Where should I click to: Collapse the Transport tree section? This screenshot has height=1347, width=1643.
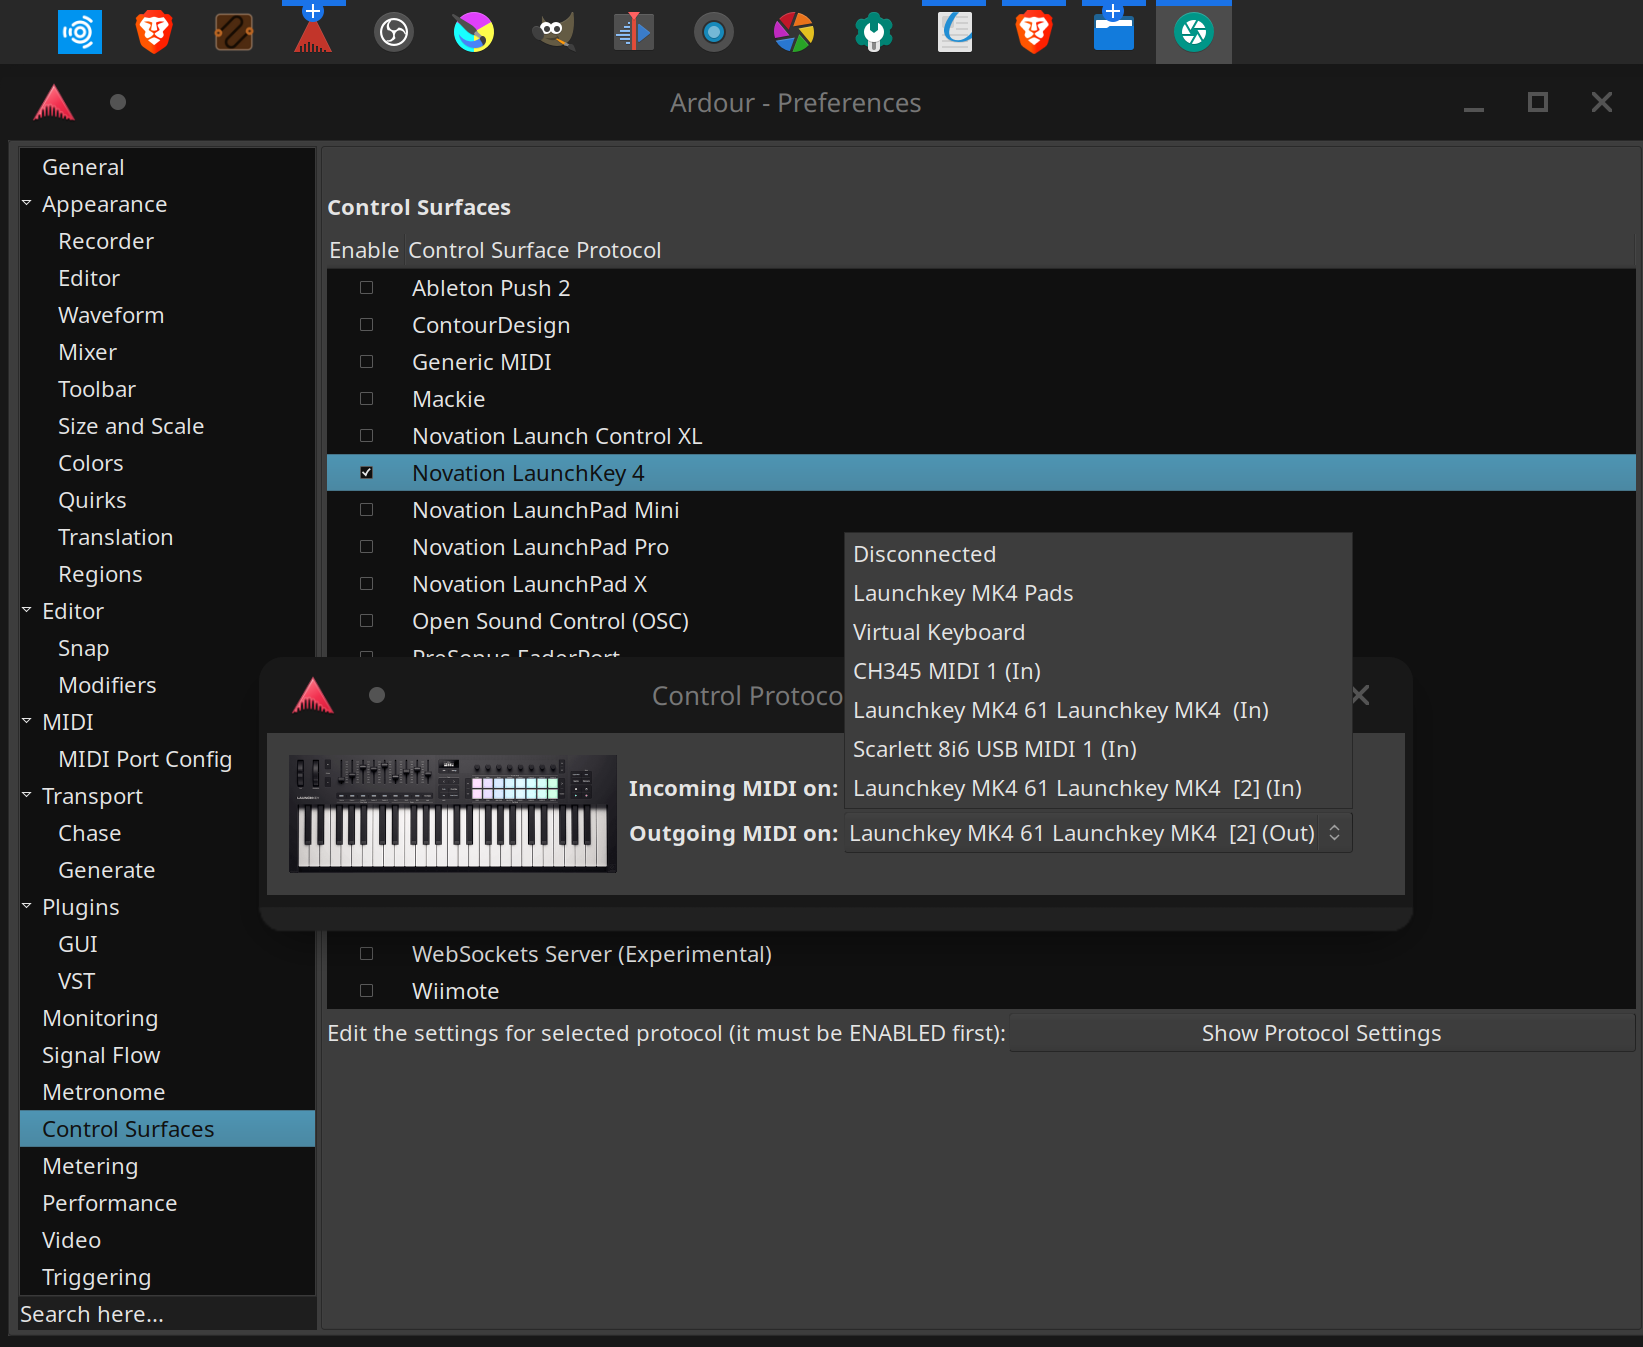click(x=27, y=796)
